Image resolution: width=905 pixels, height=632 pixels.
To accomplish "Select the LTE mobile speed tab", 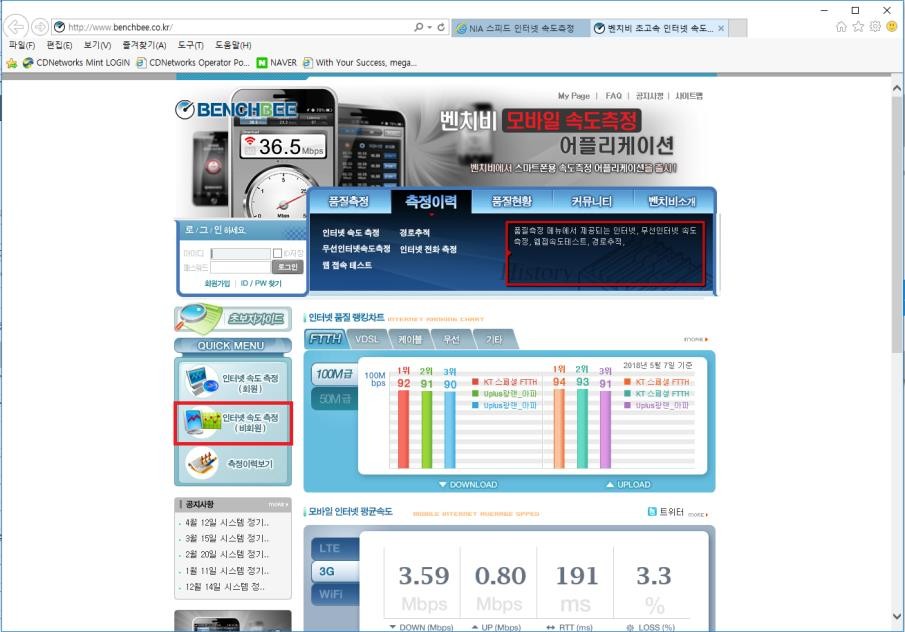I will coord(335,548).
